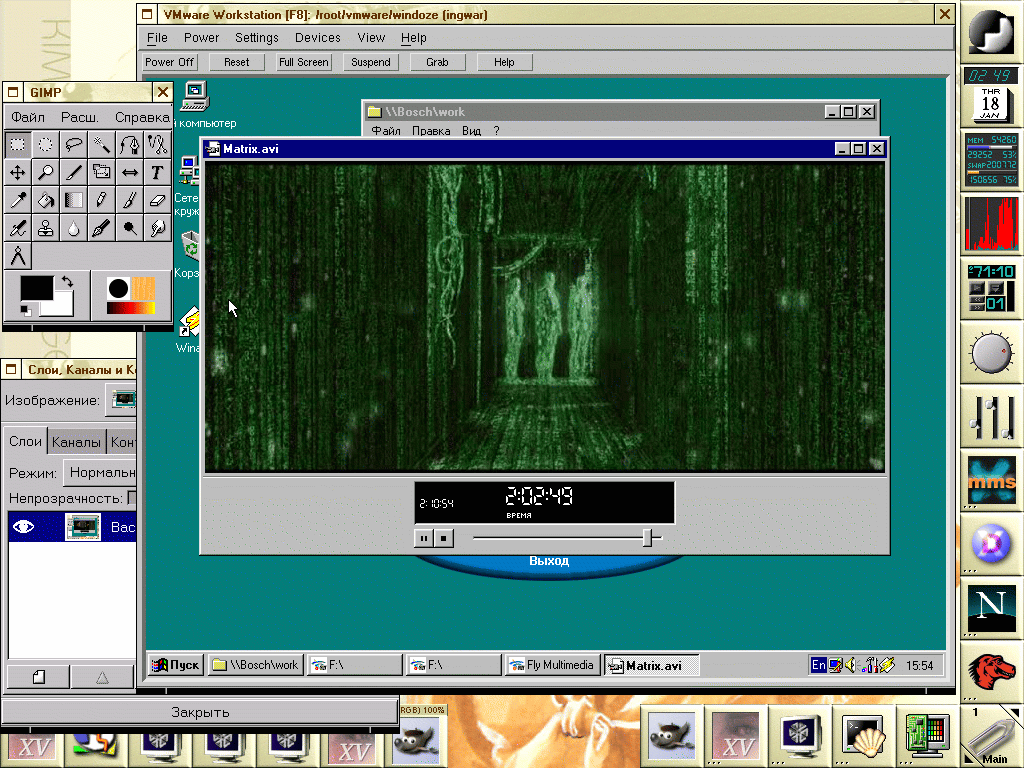The height and width of the screenshot is (768, 1024).
Task: Click VMware Grab button
Action: pyautogui.click(x=437, y=62)
